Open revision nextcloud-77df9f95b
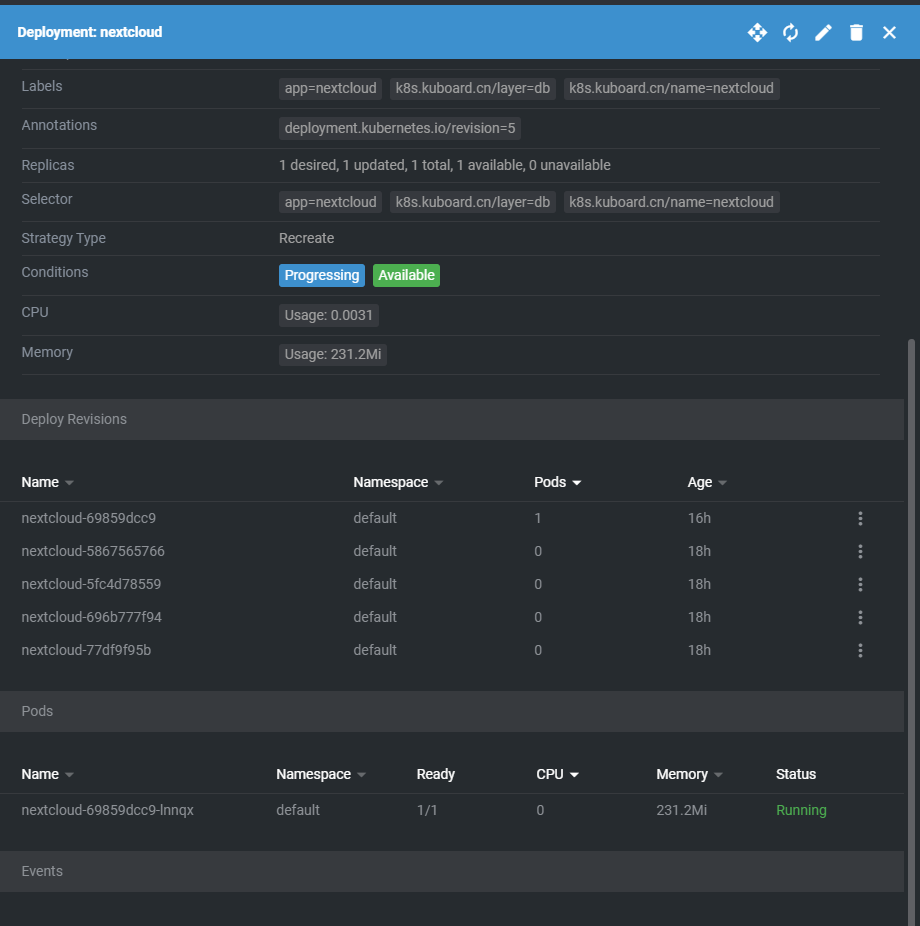 [x=86, y=650]
